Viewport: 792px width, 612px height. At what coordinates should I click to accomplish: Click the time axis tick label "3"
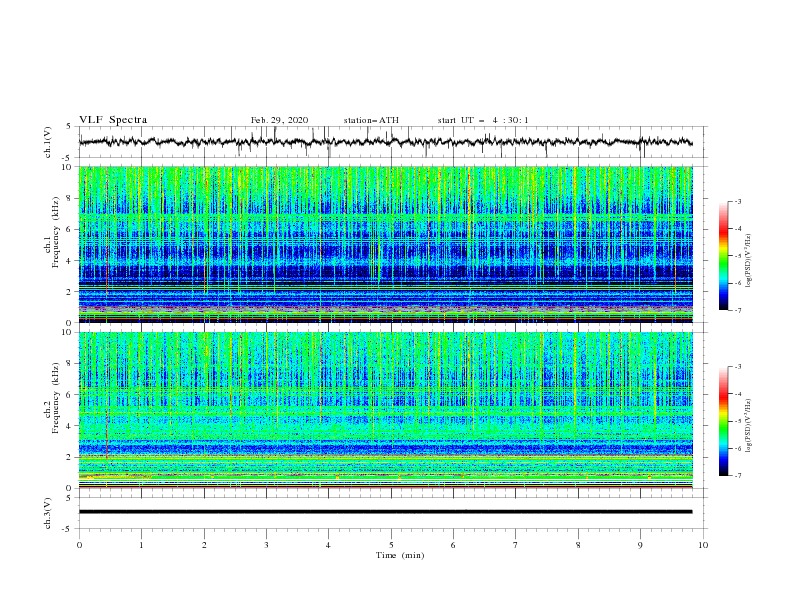266,545
